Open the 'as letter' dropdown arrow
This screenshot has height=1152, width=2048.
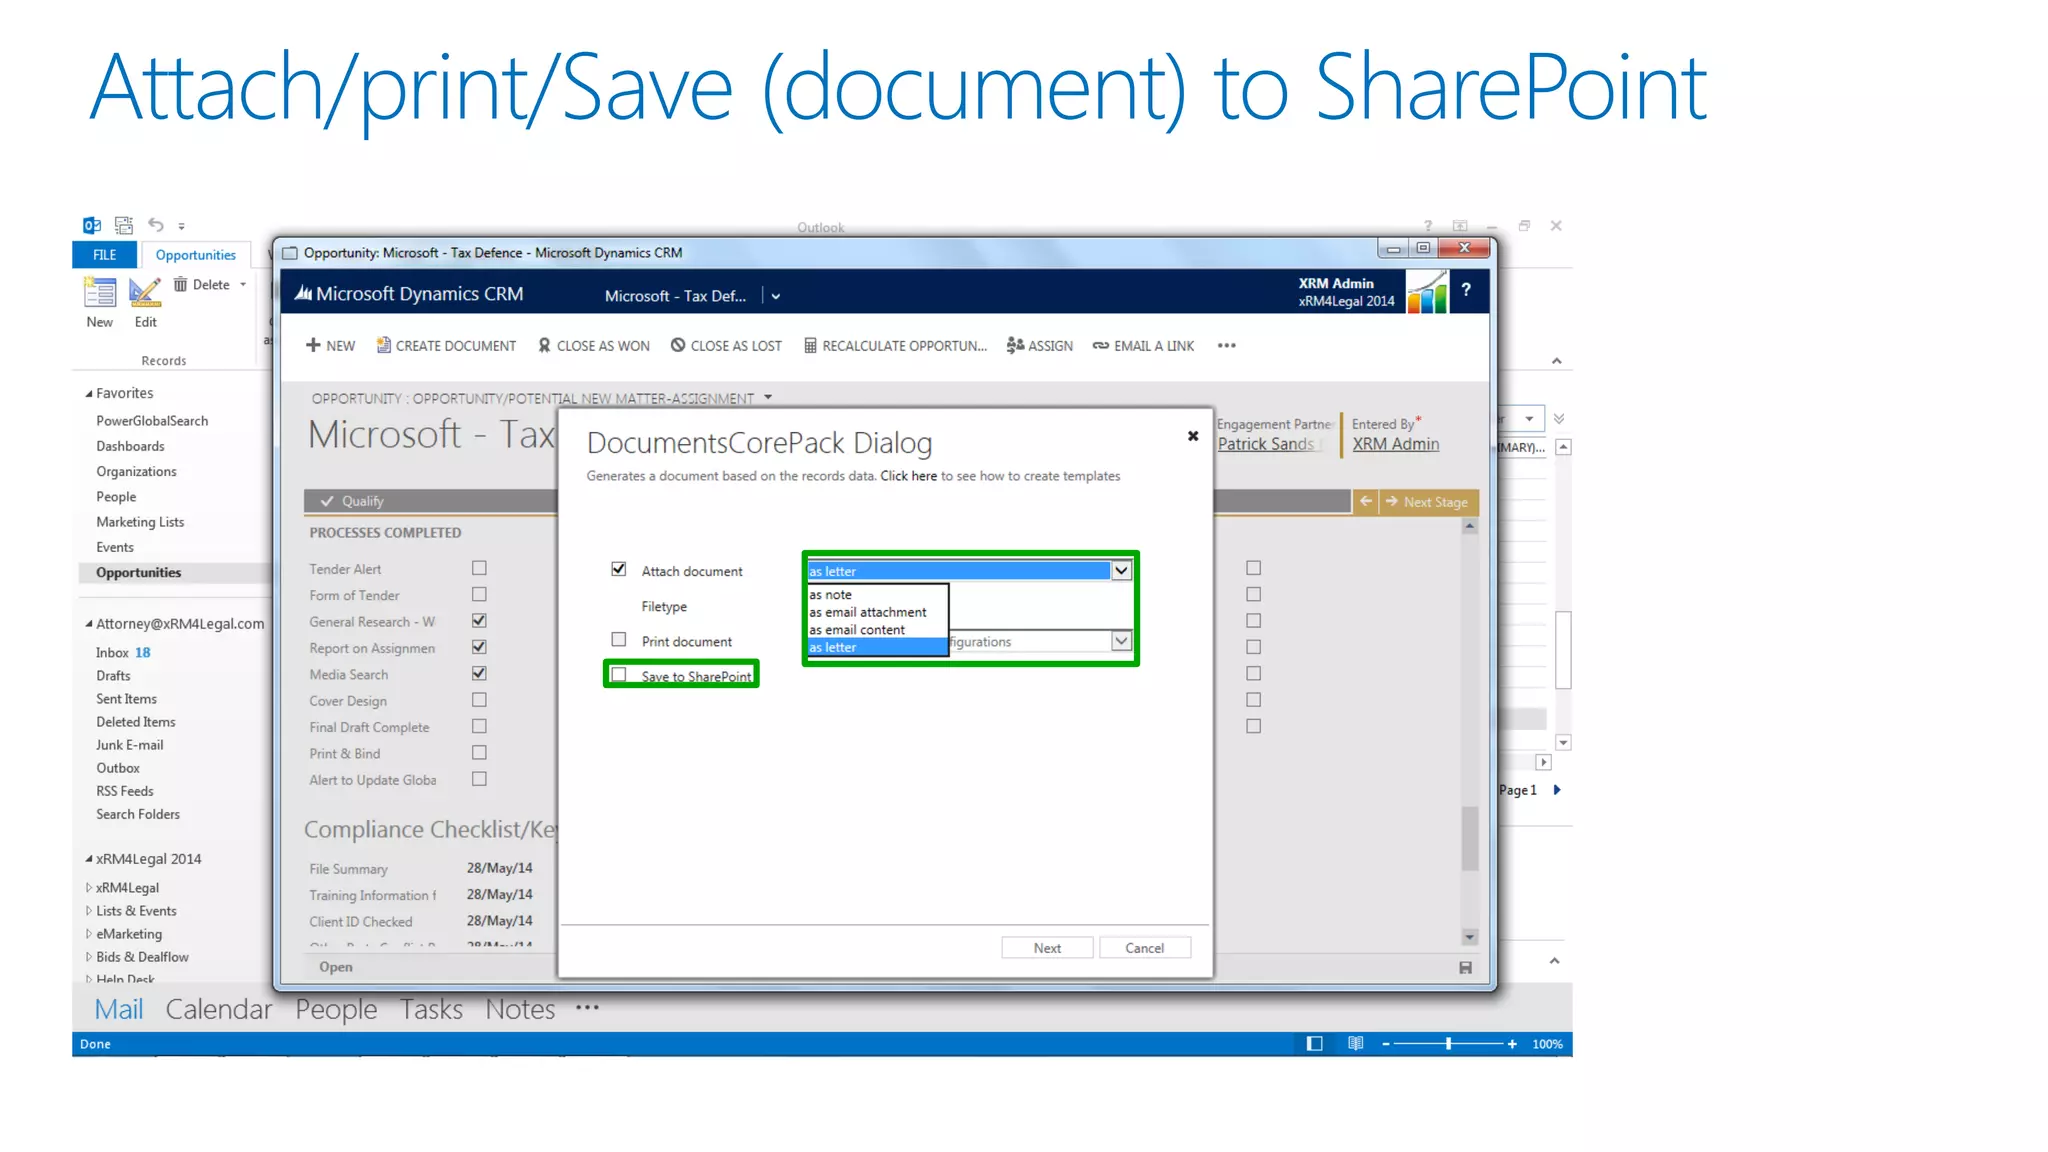click(1121, 571)
